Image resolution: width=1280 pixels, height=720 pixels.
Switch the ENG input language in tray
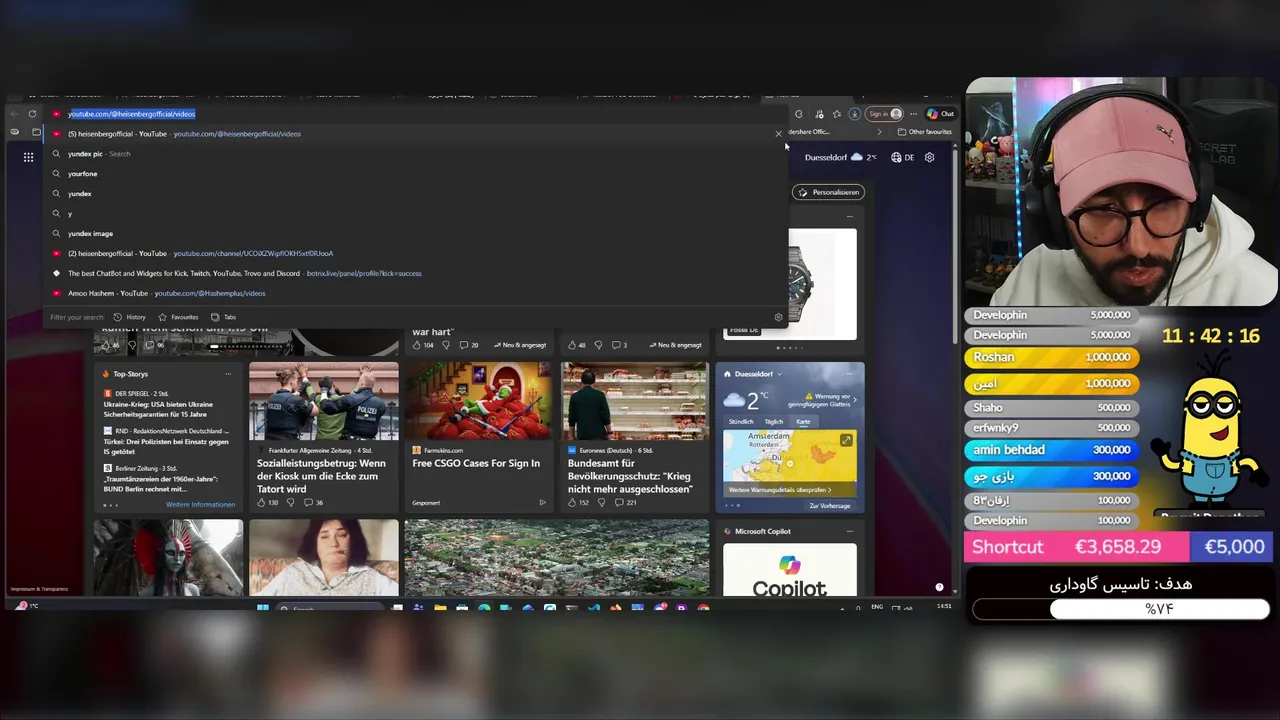click(877, 607)
